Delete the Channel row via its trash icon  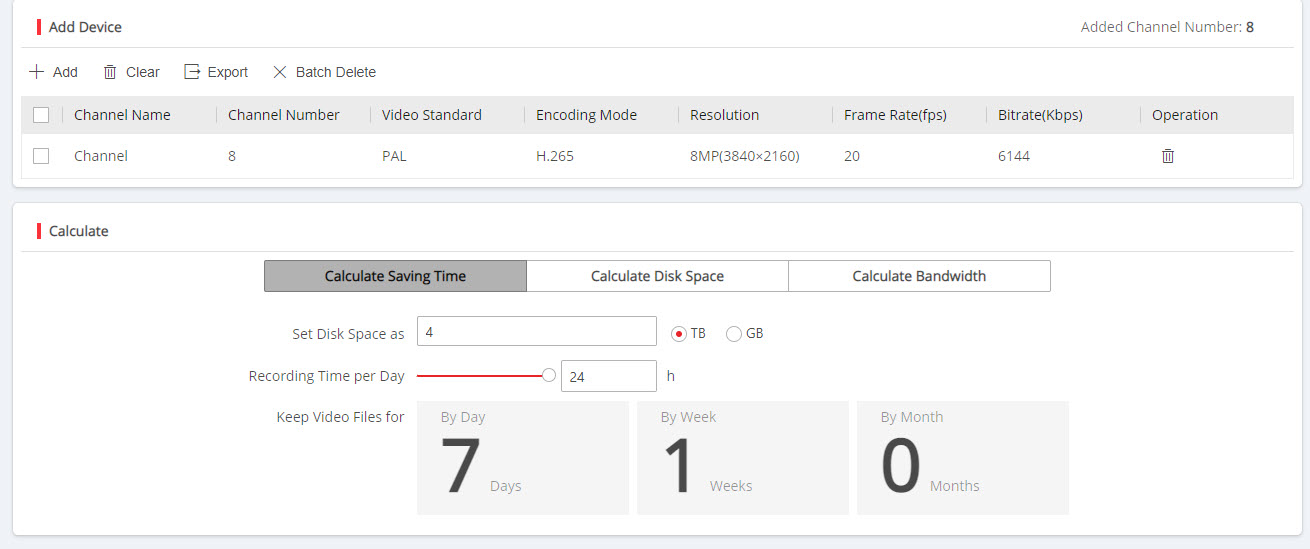(1167, 156)
